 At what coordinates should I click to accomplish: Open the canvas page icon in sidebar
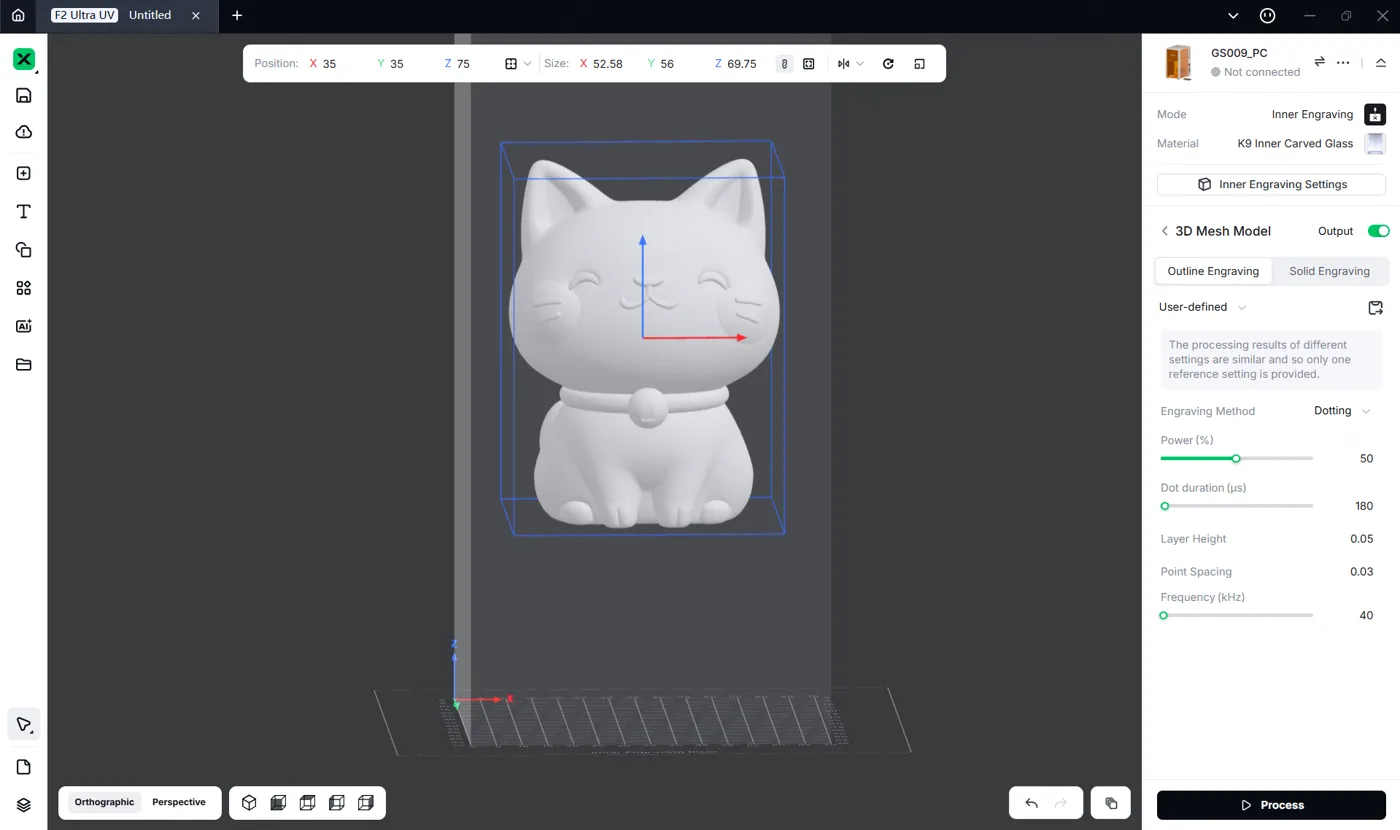(24, 767)
